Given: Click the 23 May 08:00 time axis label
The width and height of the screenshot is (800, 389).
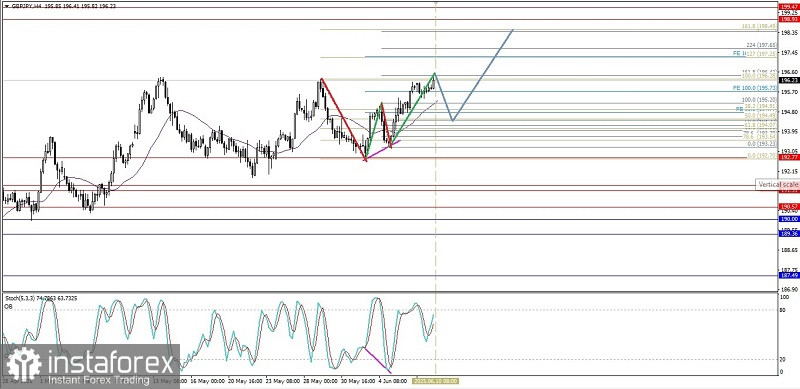Looking at the screenshot, I should pos(282,381).
